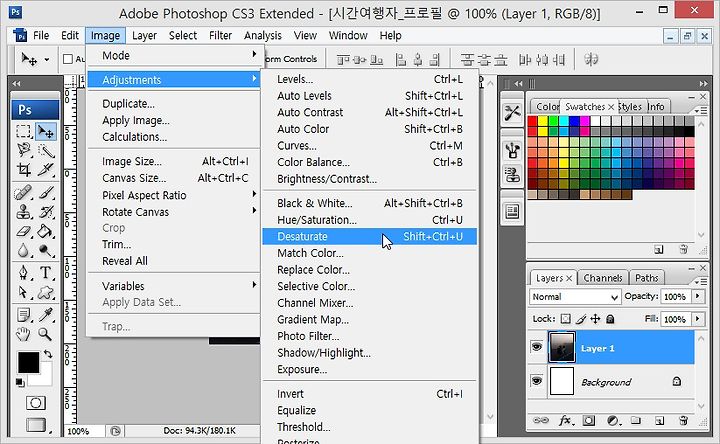Viewport: 720px width, 444px height.
Task: Click the layer style fx button
Action: click(565, 420)
